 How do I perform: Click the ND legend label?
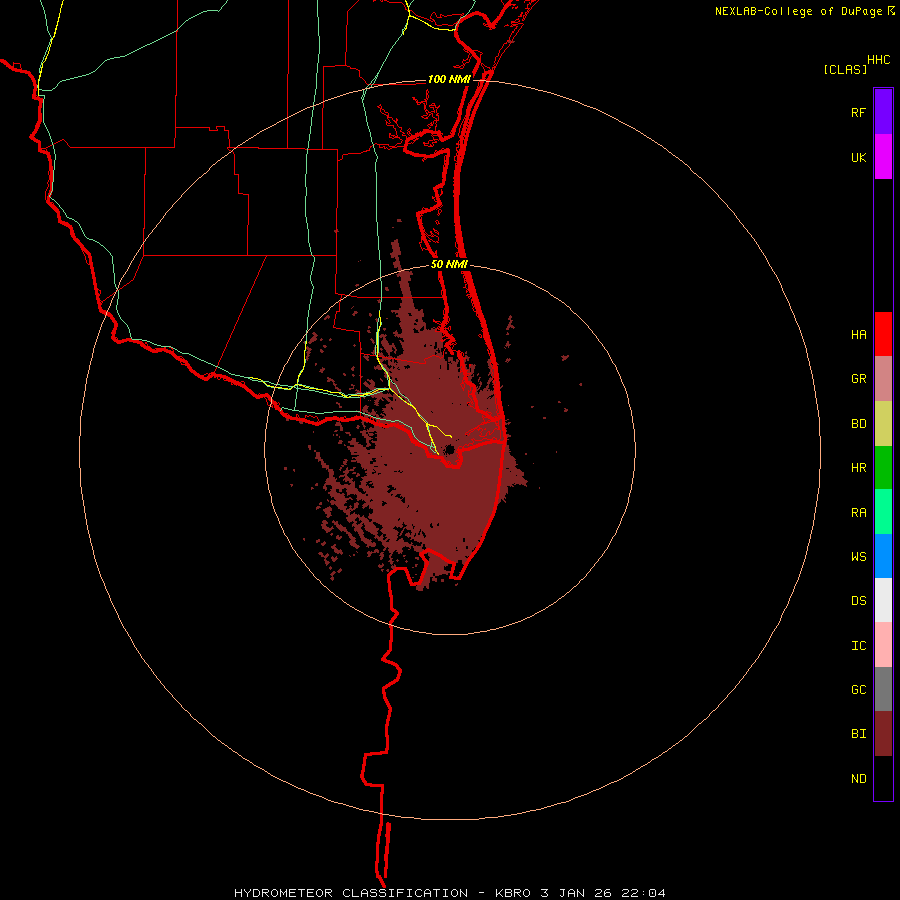[x=858, y=779]
